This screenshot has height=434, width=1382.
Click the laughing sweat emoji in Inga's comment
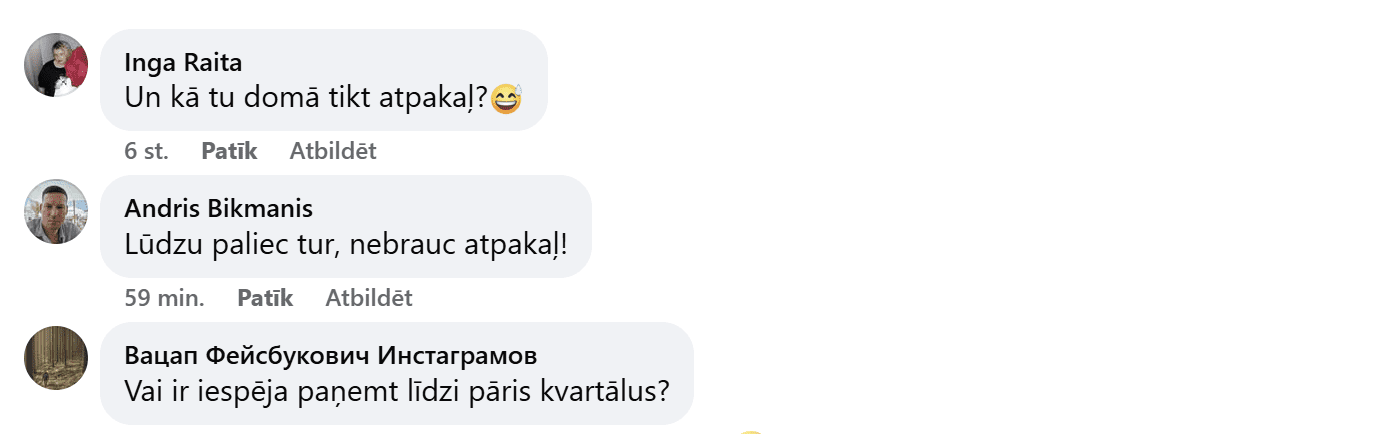click(x=508, y=99)
